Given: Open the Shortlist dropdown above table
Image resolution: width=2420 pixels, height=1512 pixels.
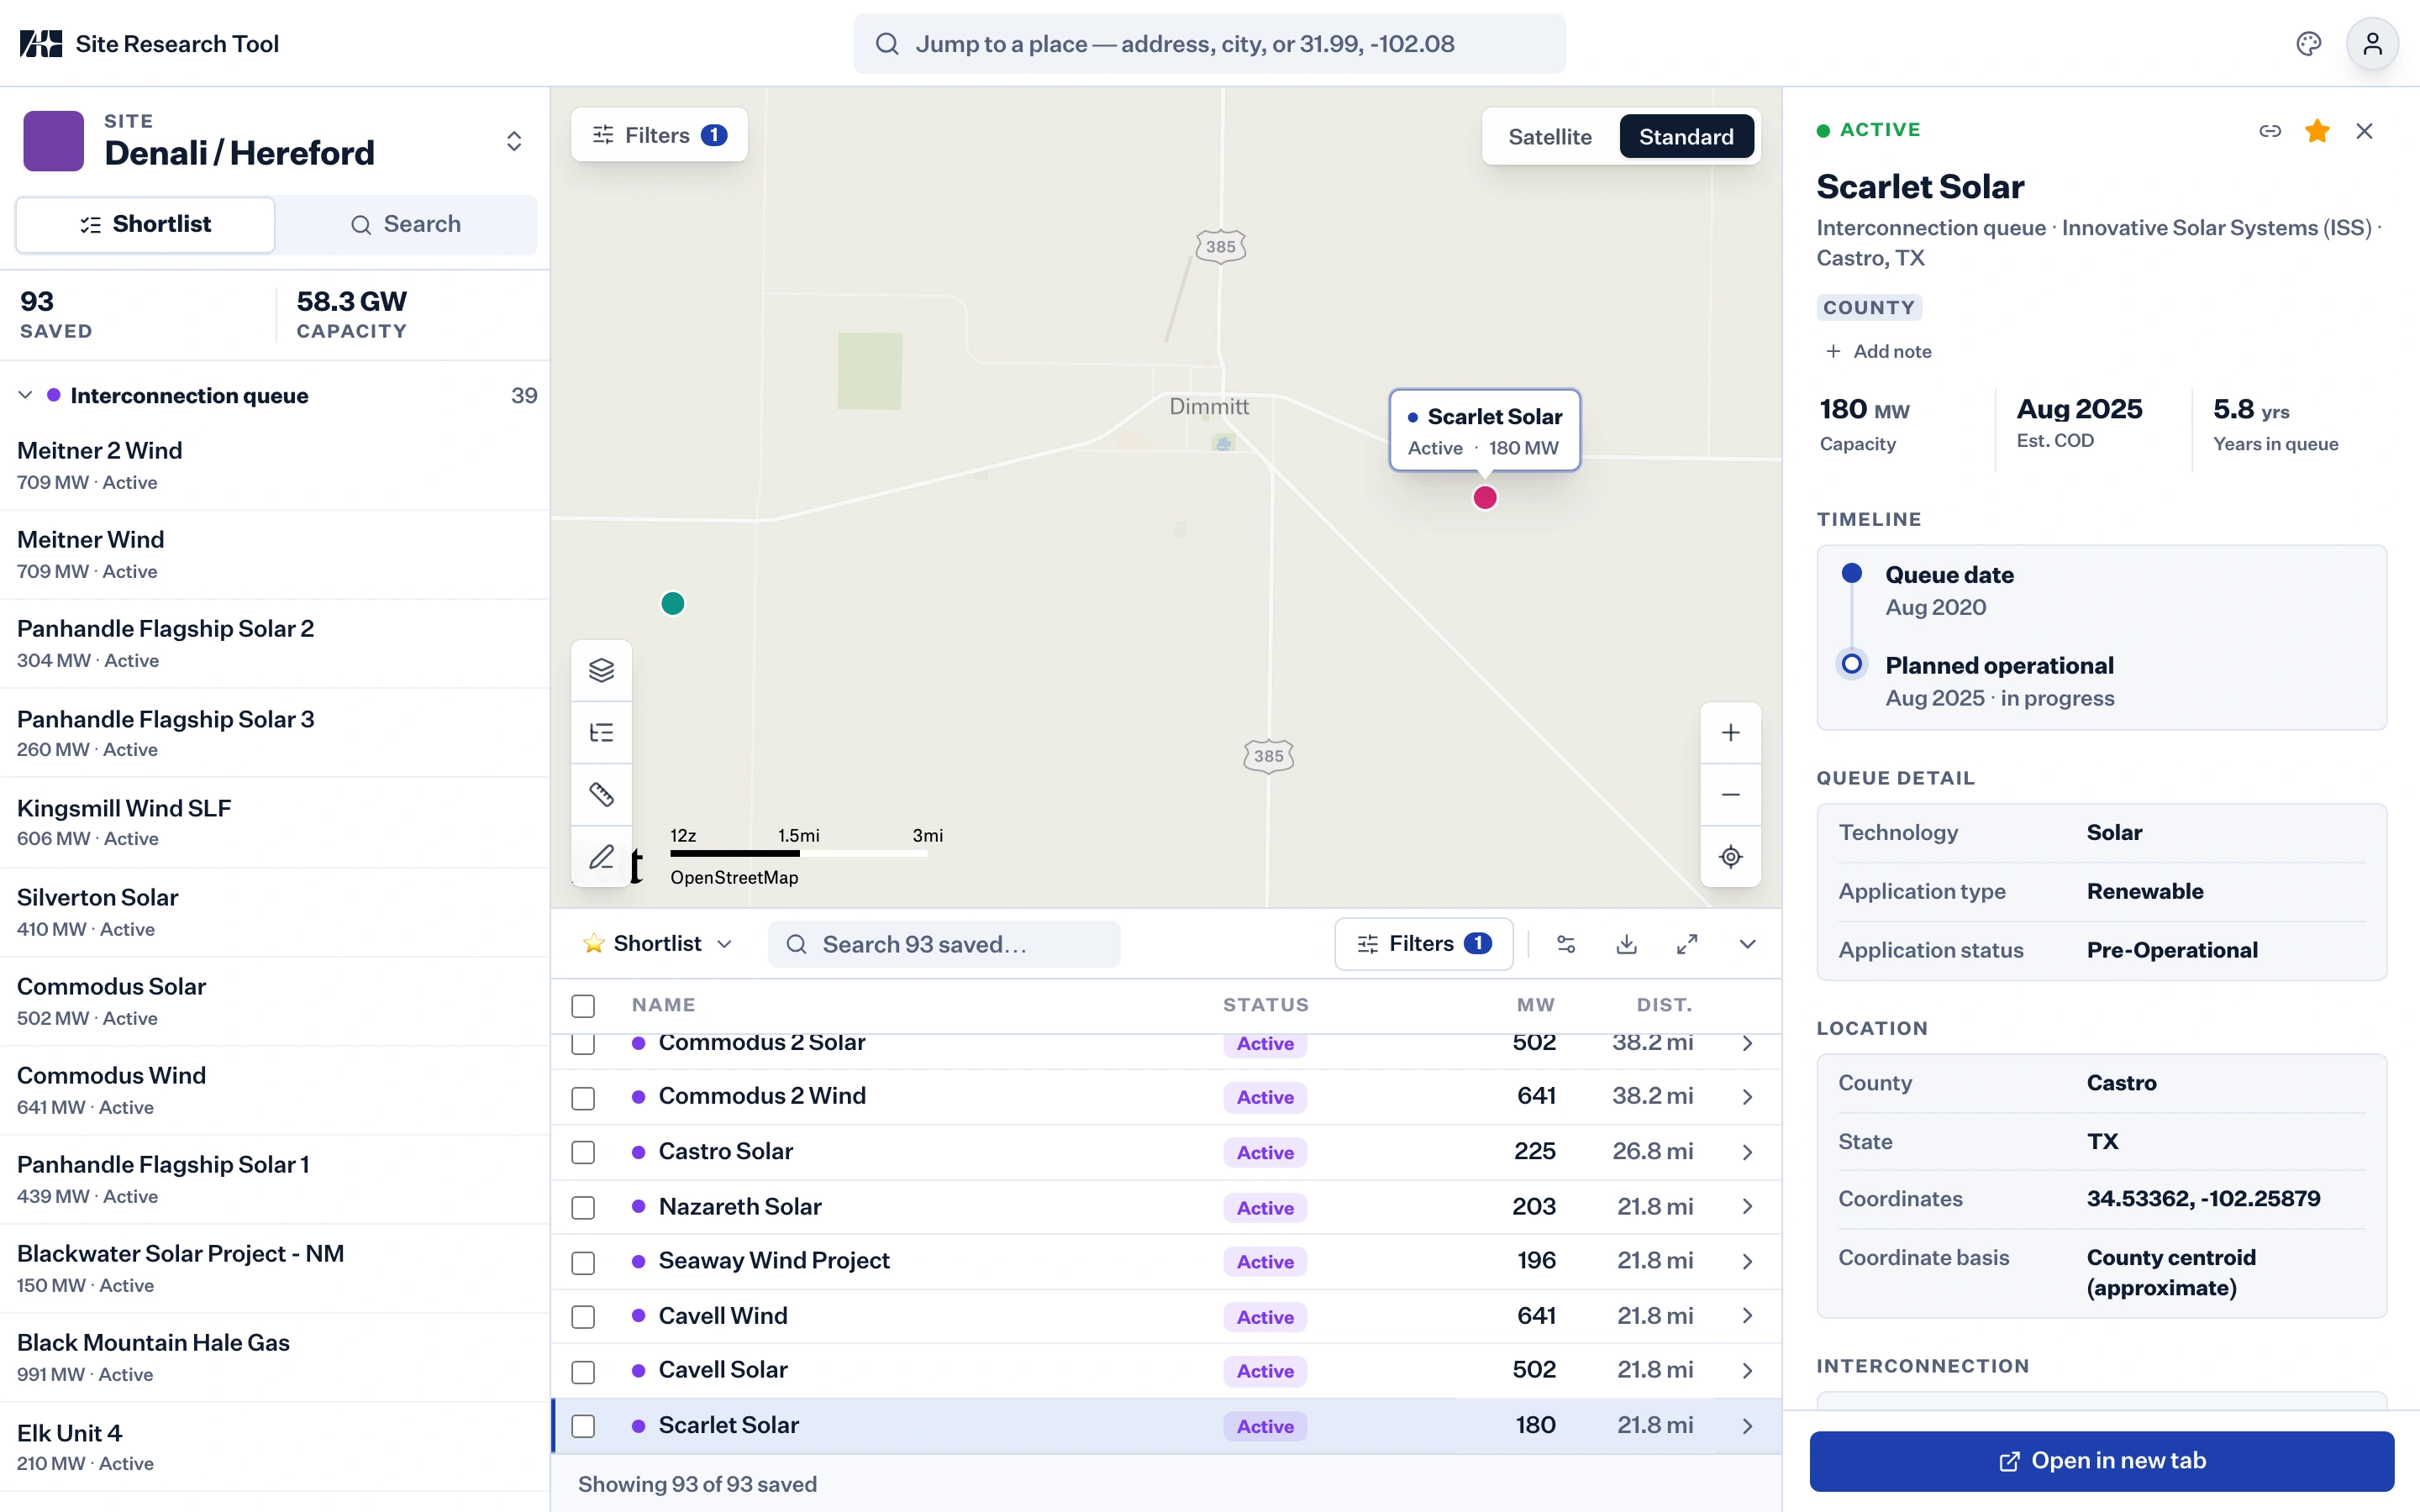Looking at the screenshot, I should [658, 944].
